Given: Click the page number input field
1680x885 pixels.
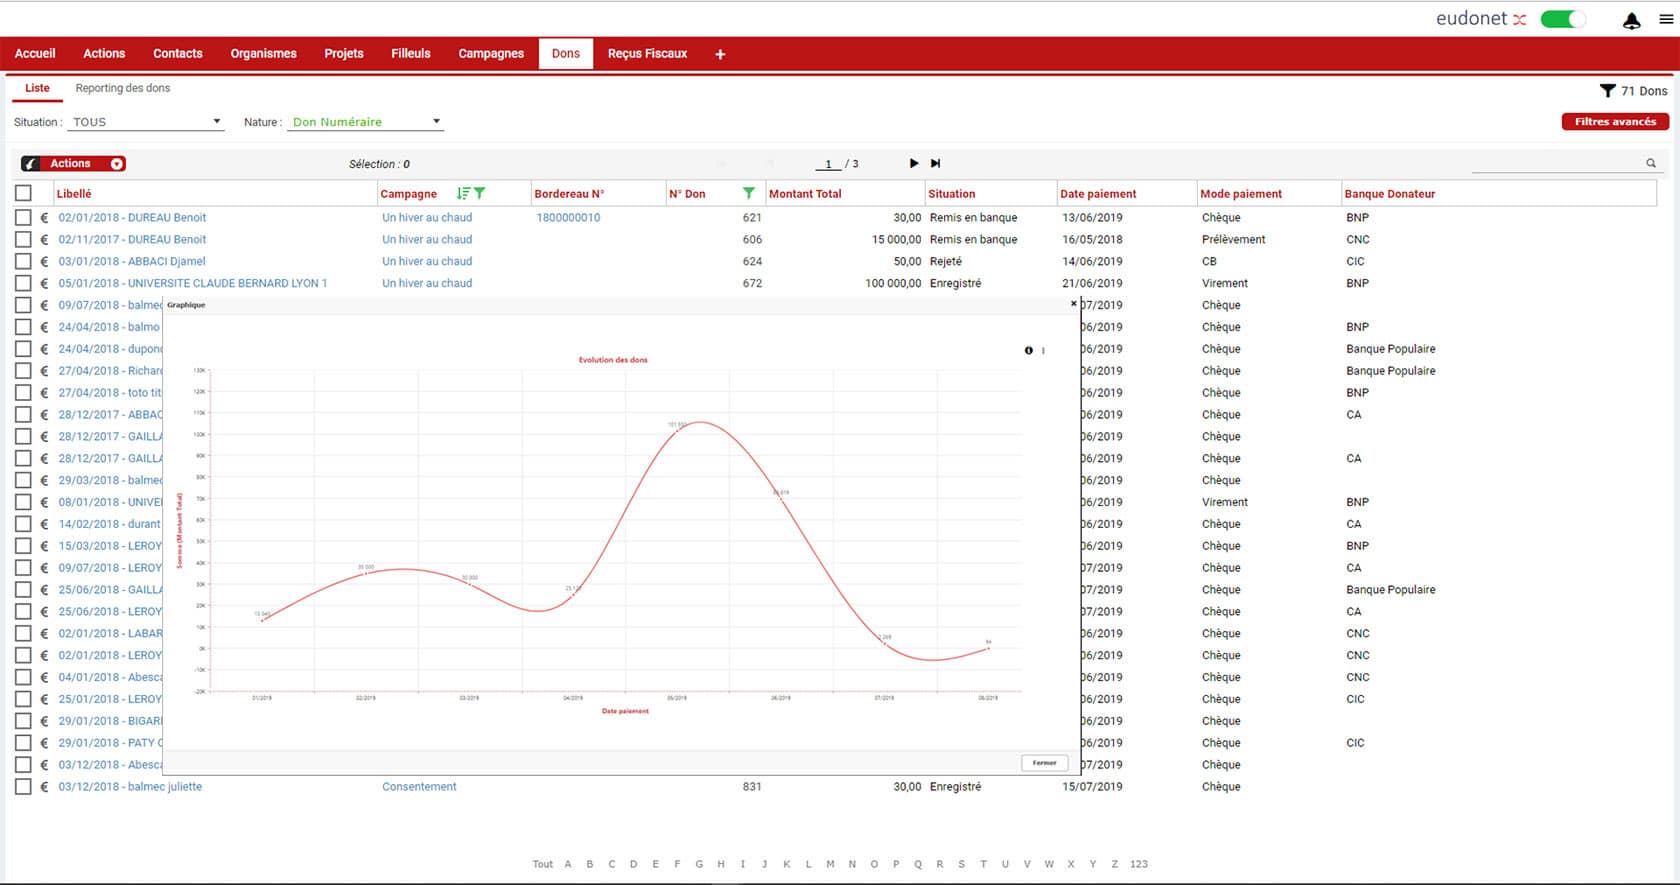Looking at the screenshot, I should [828, 163].
